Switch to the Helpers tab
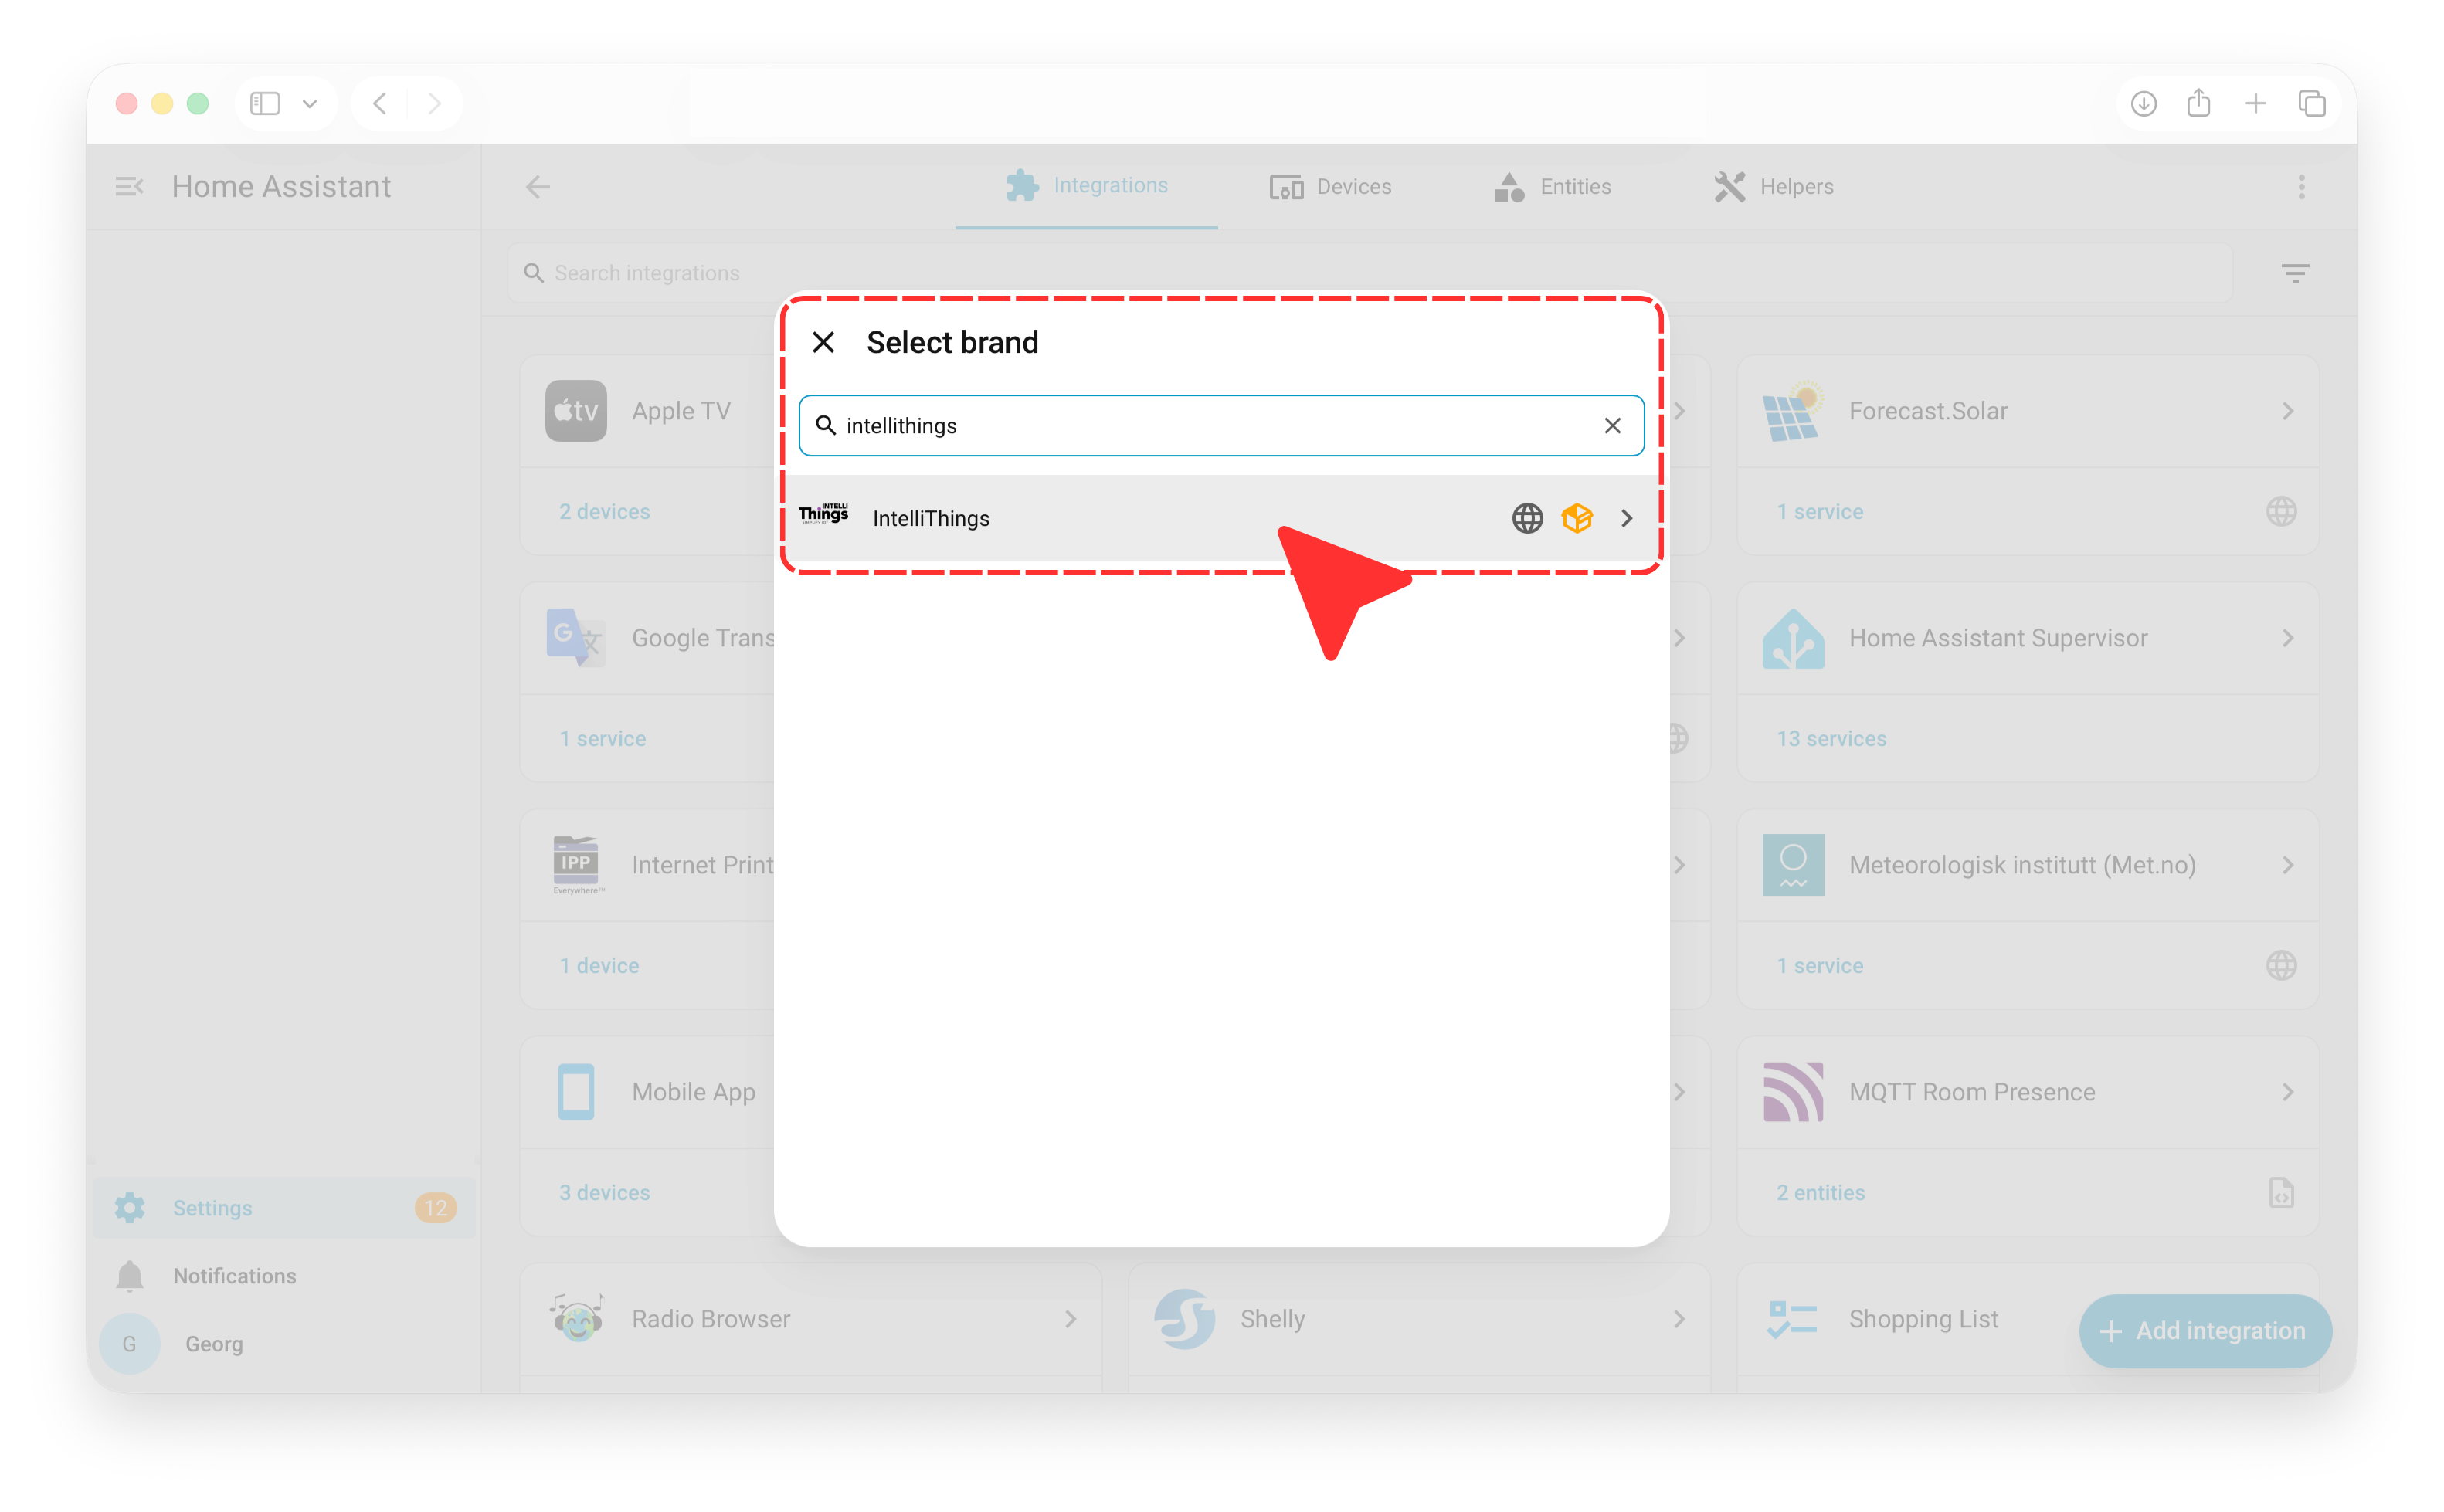 tap(1773, 187)
